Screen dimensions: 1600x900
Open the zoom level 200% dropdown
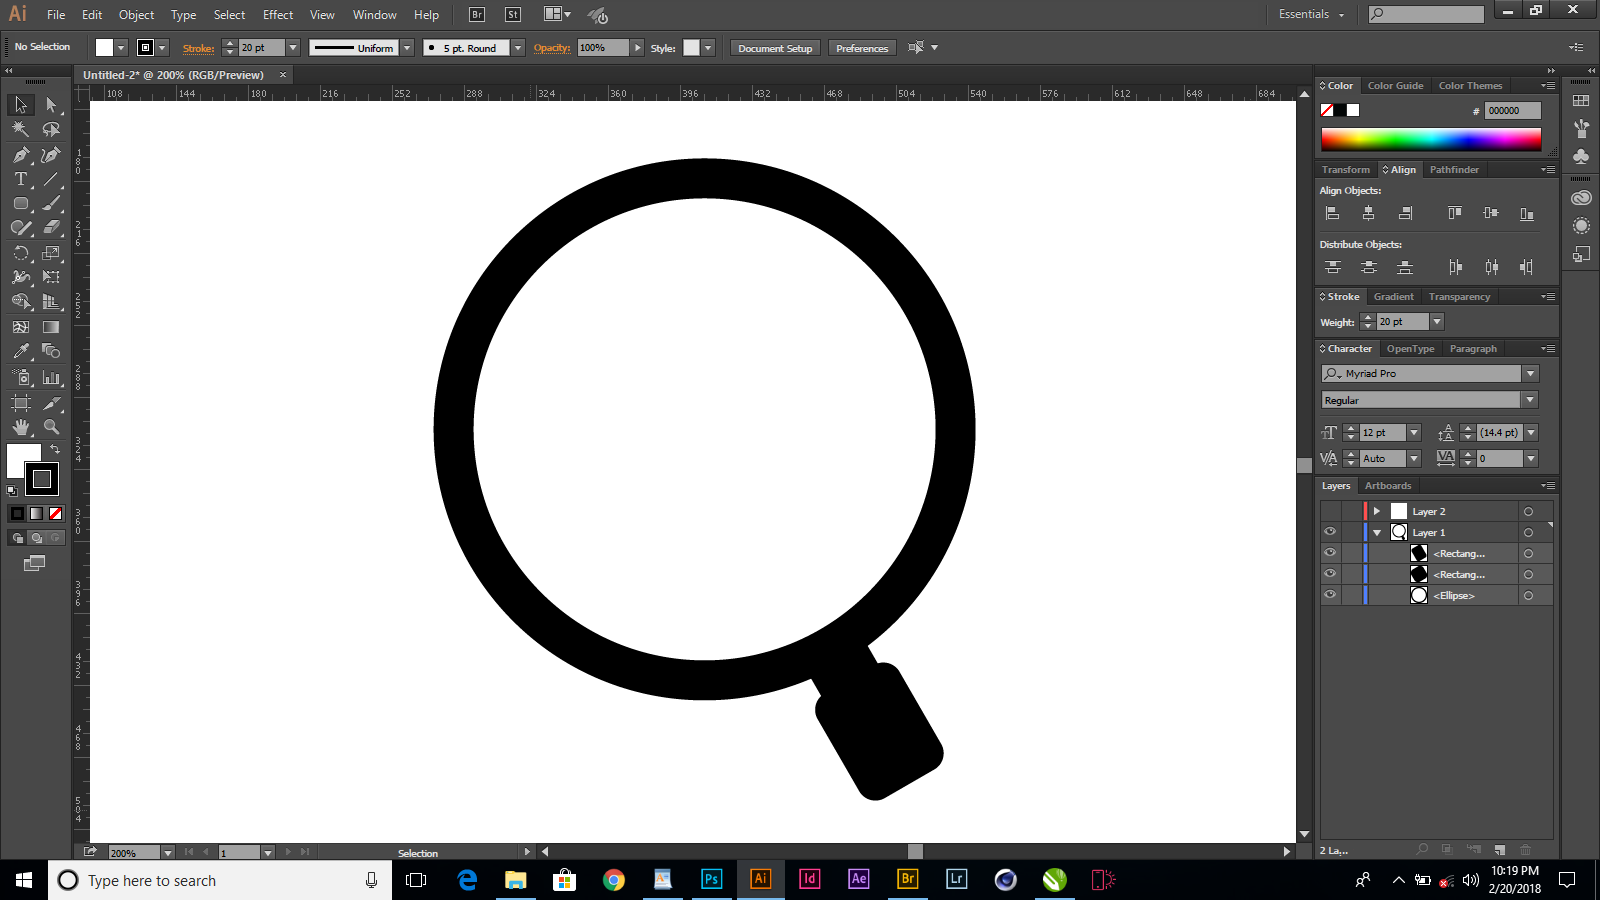coord(167,852)
